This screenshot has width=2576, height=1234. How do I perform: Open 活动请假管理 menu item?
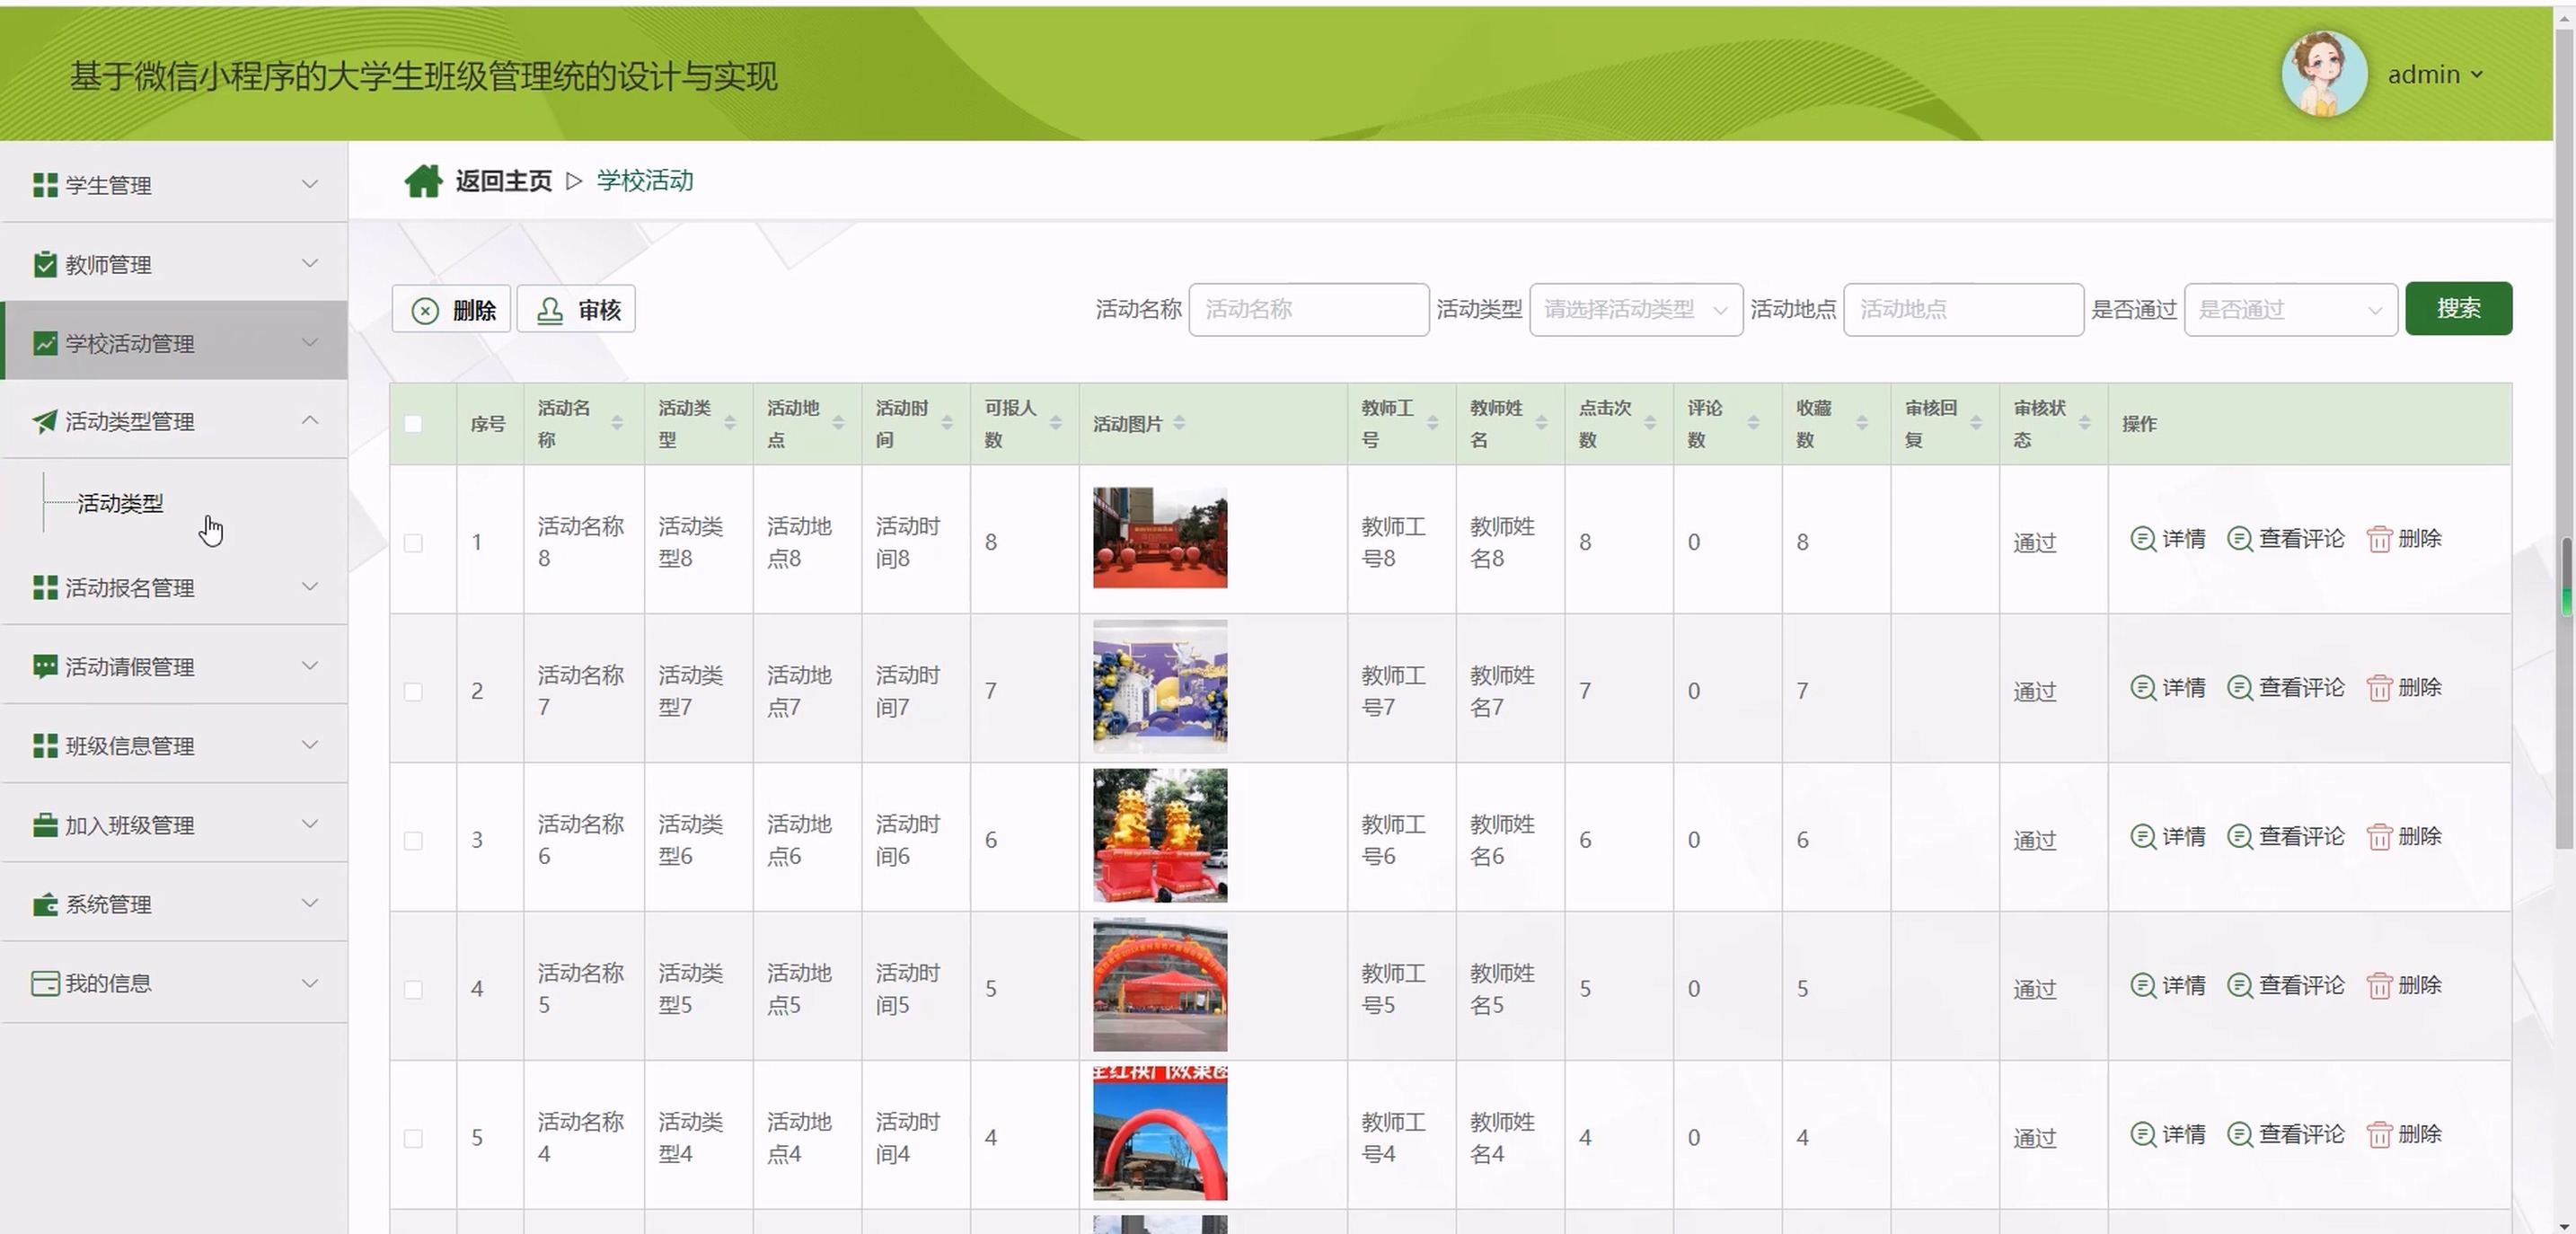tap(175, 666)
